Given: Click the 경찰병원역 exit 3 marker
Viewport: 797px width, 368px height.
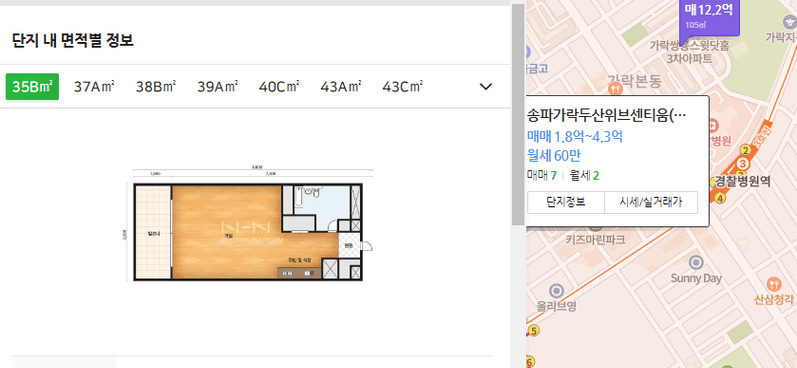Looking at the screenshot, I should pos(744,164).
